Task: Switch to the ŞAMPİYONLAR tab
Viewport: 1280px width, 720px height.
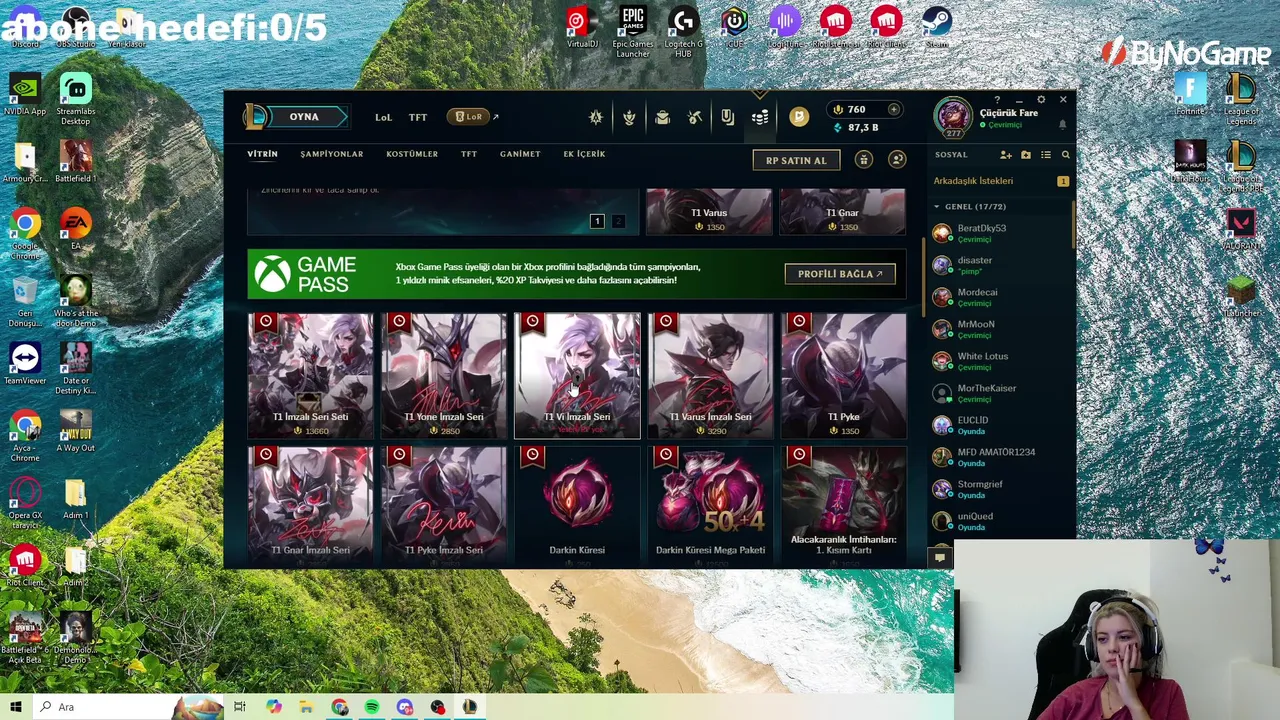Action: (331, 154)
